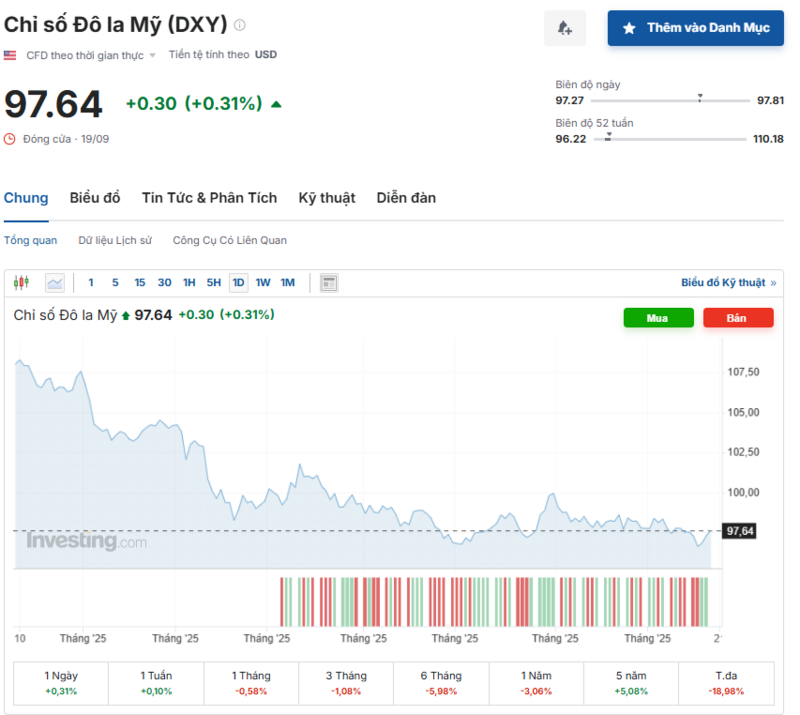Screen dimensions: 800x715
Task: Switch chart to candlestick view icon
Action: (22, 283)
